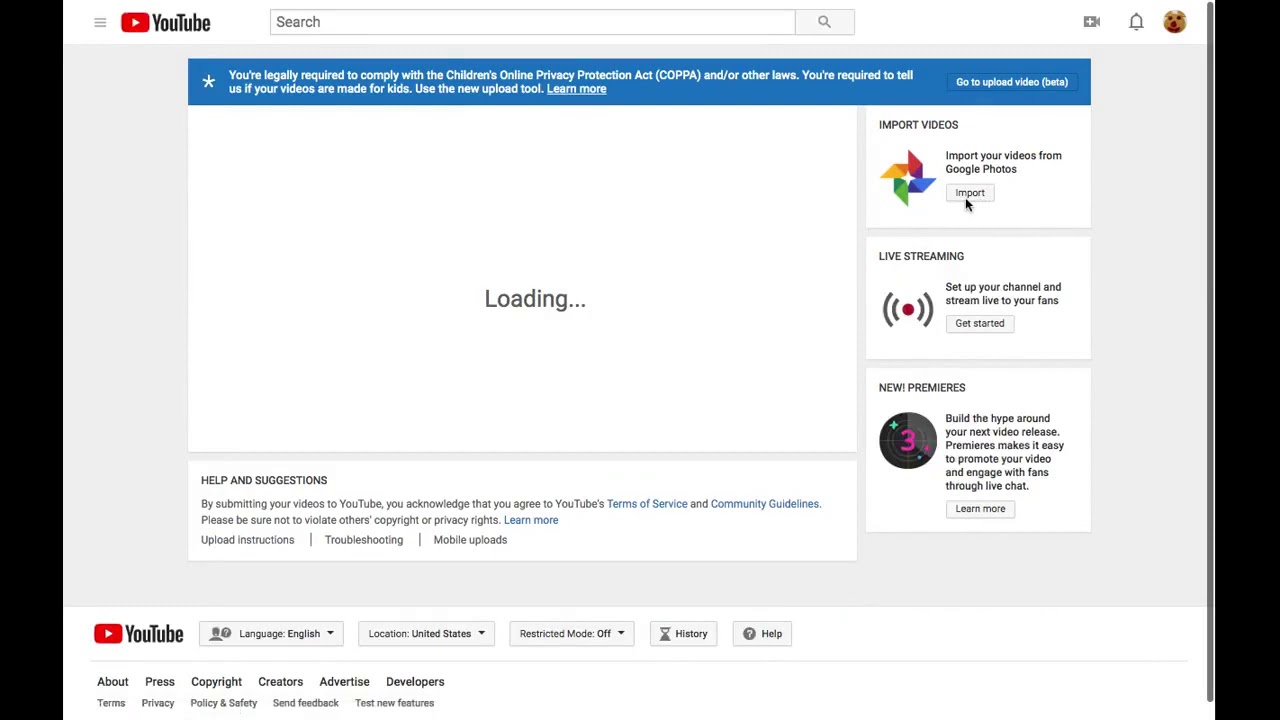Open the Advertise footer link

pyautogui.click(x=344, y=682)
